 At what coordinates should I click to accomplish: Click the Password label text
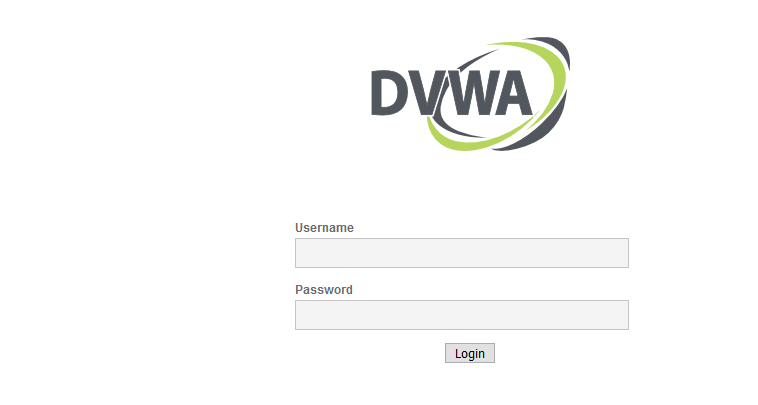coord(324,290)
